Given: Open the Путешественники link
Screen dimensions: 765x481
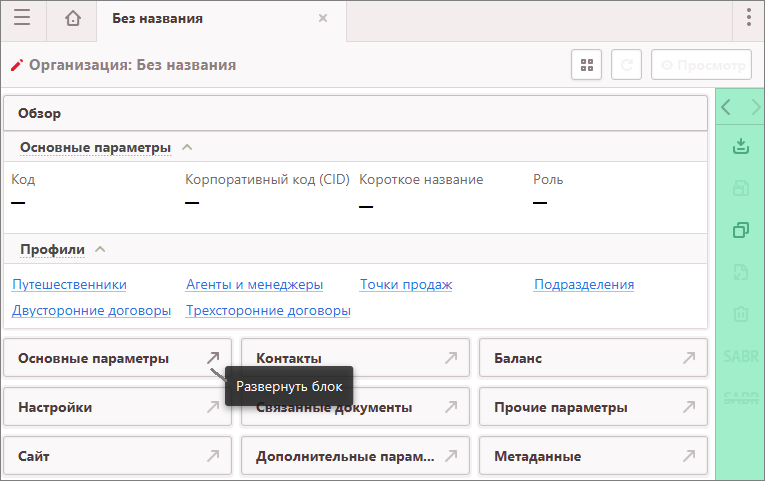Looking at the screenshot, I should (69, 285).
